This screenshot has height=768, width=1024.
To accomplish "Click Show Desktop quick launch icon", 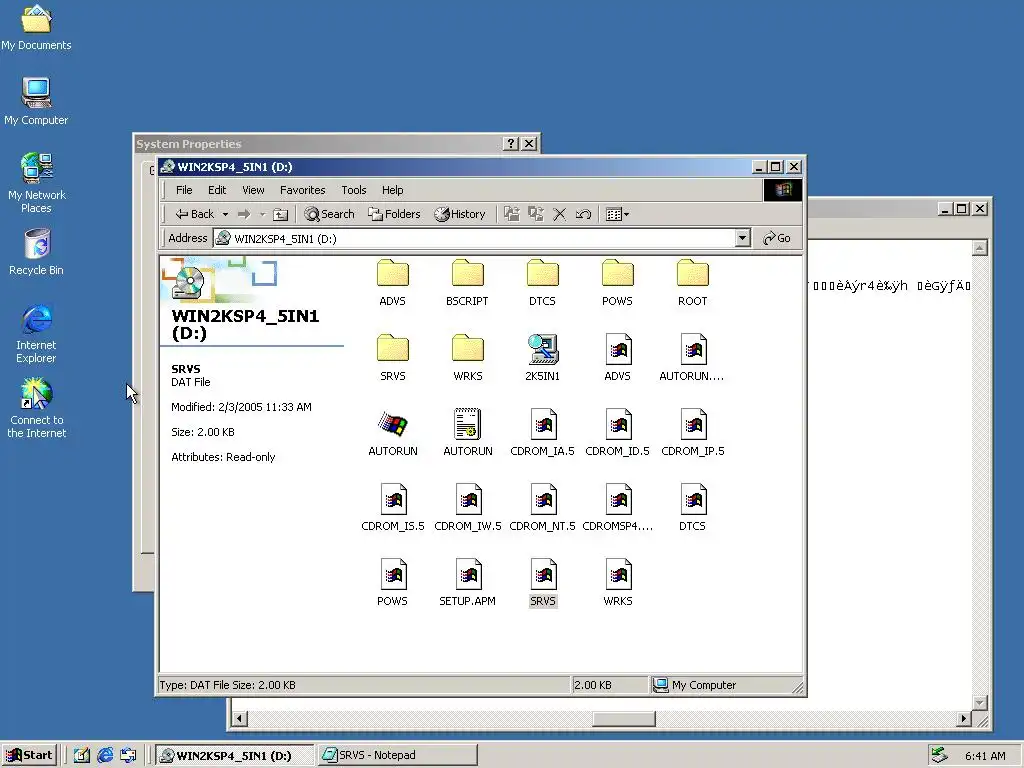I will [82, 756].
